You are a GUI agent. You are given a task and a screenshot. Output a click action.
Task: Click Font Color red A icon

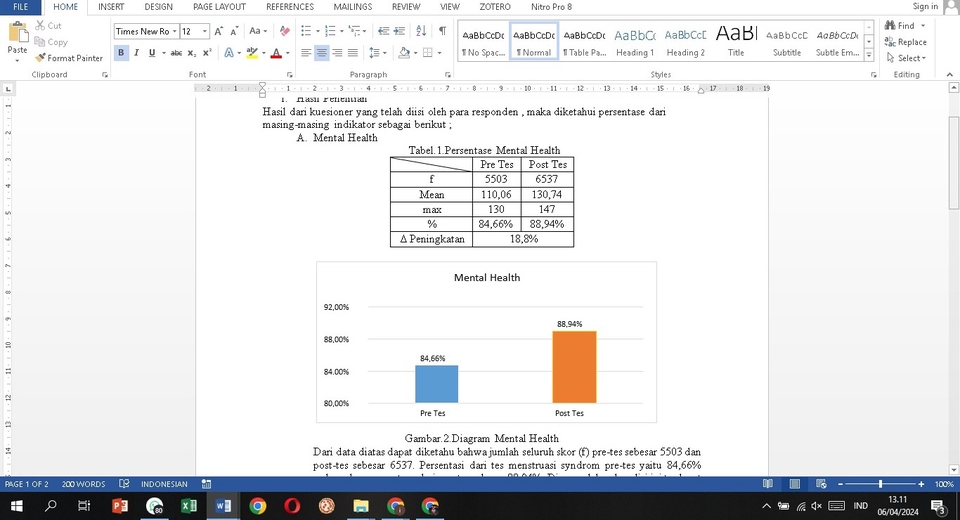pos(276,53)
